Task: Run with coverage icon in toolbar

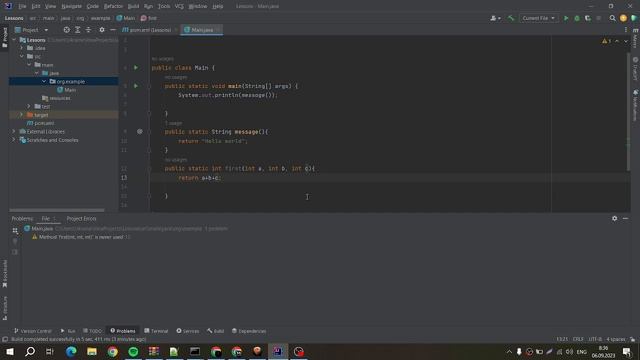Action: (x=588, y=18)
